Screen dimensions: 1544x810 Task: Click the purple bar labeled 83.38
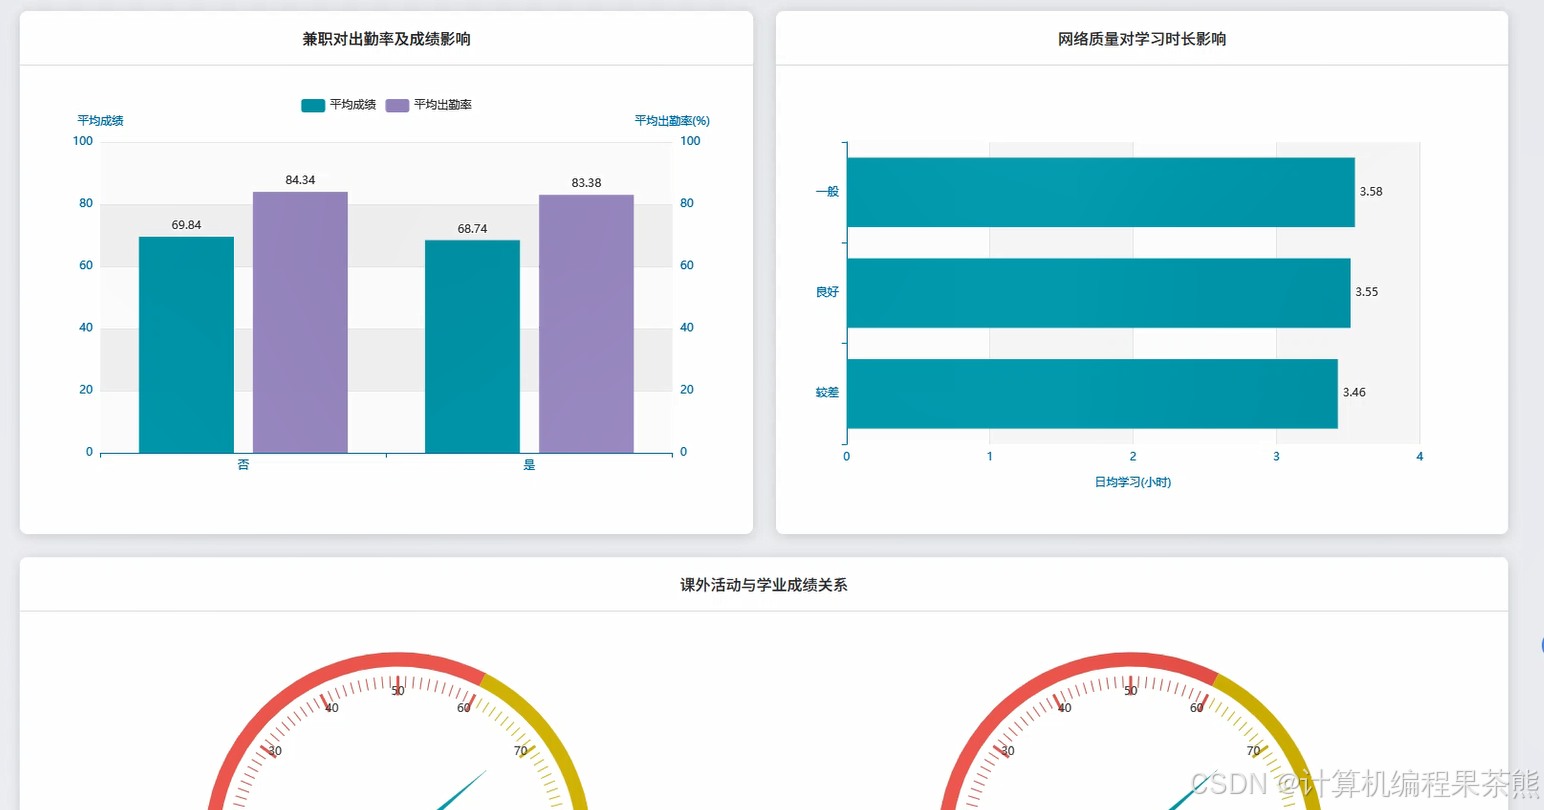click(586, 324)
